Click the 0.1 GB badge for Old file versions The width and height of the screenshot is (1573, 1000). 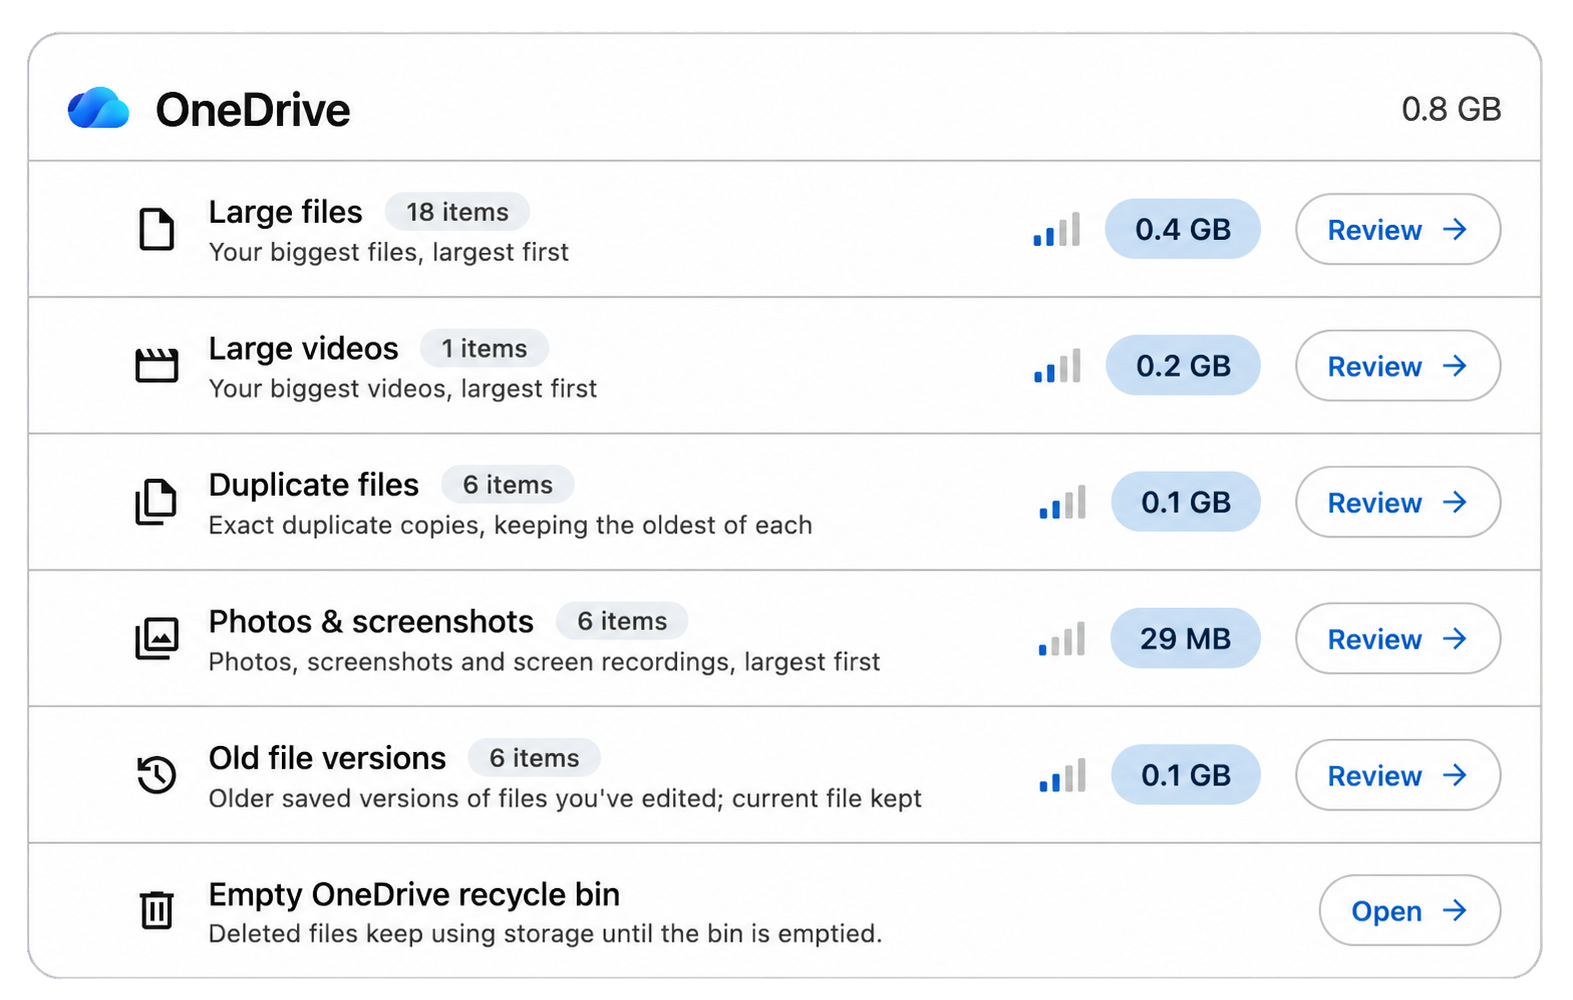pyautogui.click(x=1186, y=775)
